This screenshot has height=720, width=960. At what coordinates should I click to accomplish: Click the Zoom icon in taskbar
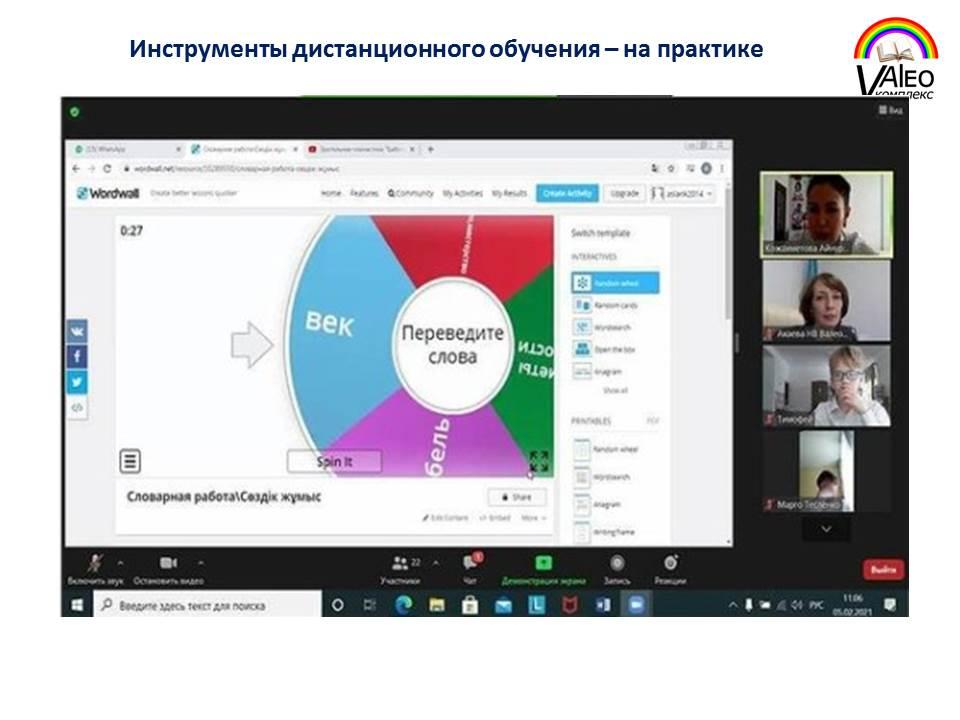[x=636, y=605]
